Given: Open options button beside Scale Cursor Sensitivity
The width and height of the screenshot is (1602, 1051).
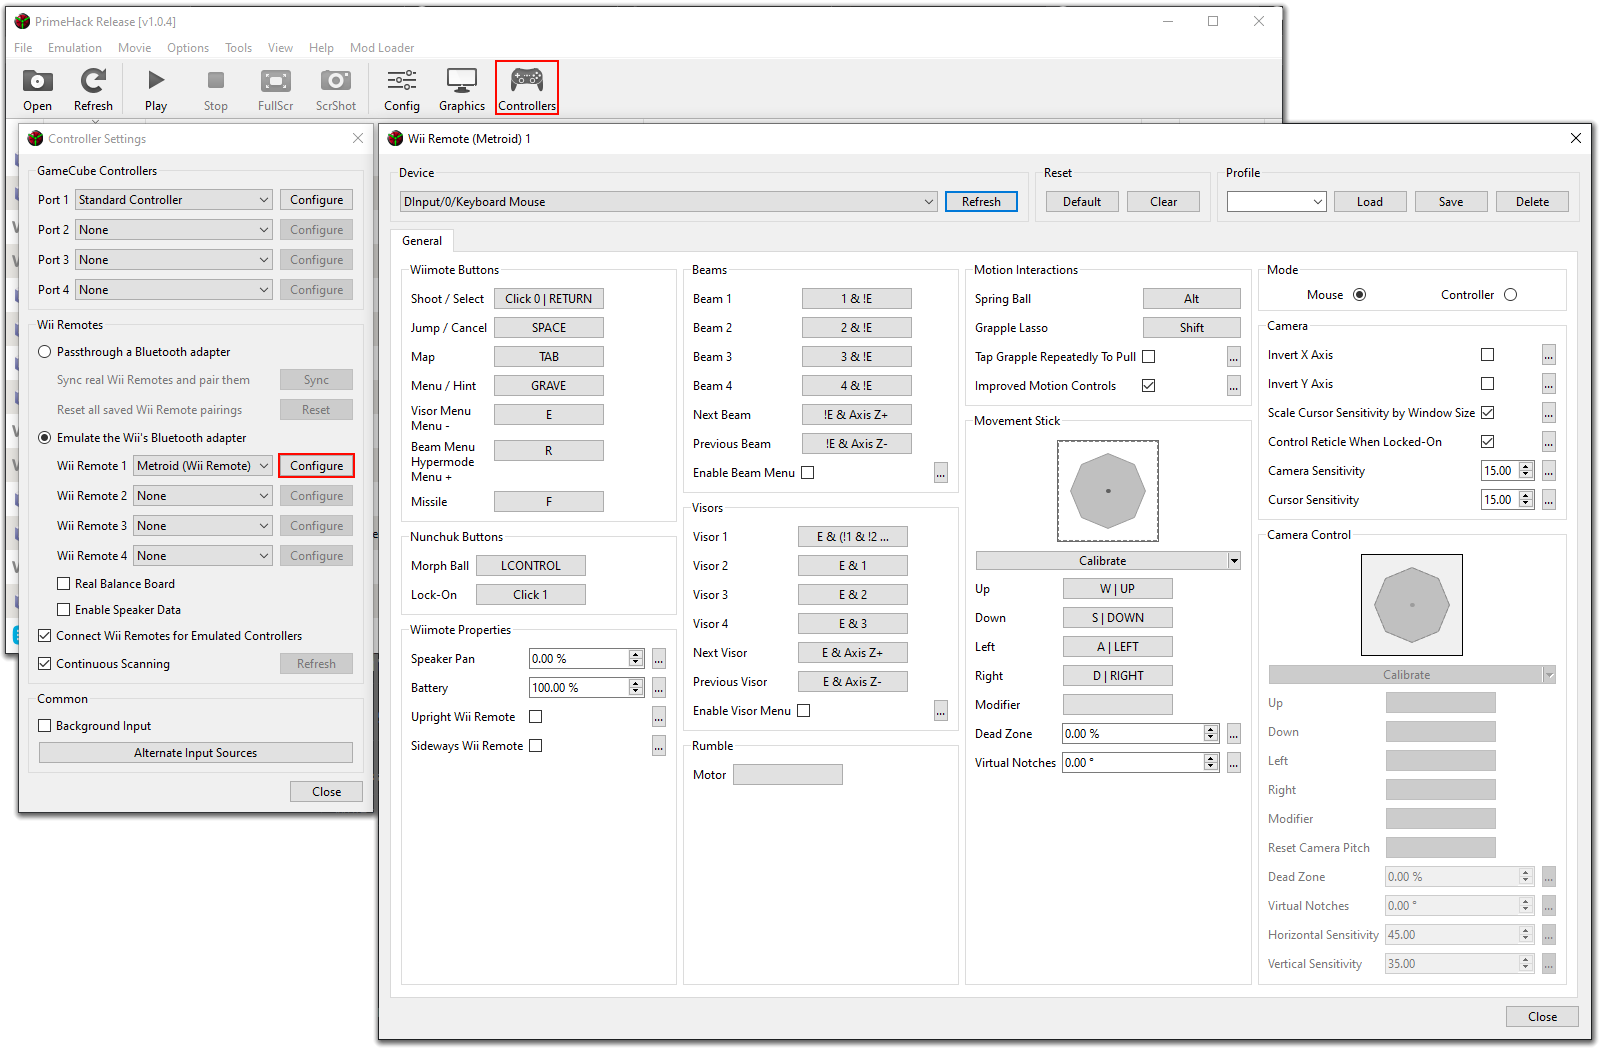Looking at the screenshot, I should (1549, 413).
